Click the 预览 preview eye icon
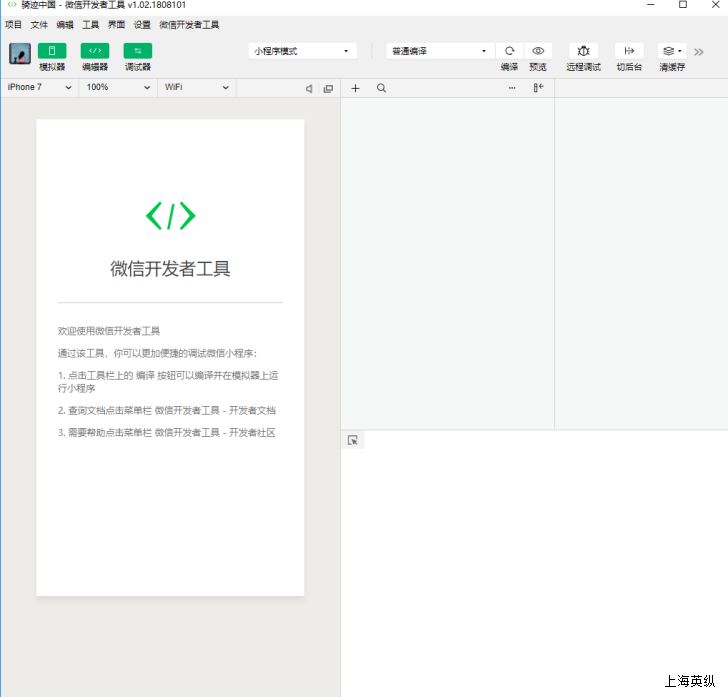 click(538, 51)
